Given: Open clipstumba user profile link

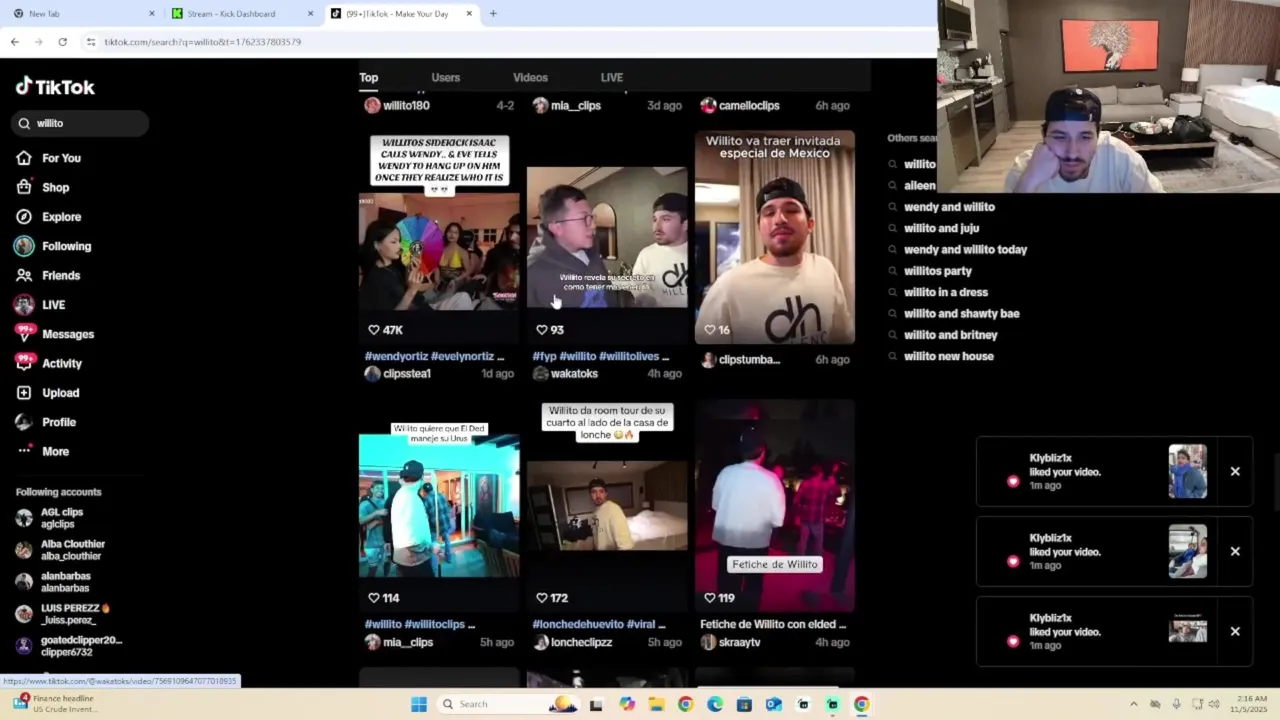Looking at the screenshot, I should [x=749, y=360].
